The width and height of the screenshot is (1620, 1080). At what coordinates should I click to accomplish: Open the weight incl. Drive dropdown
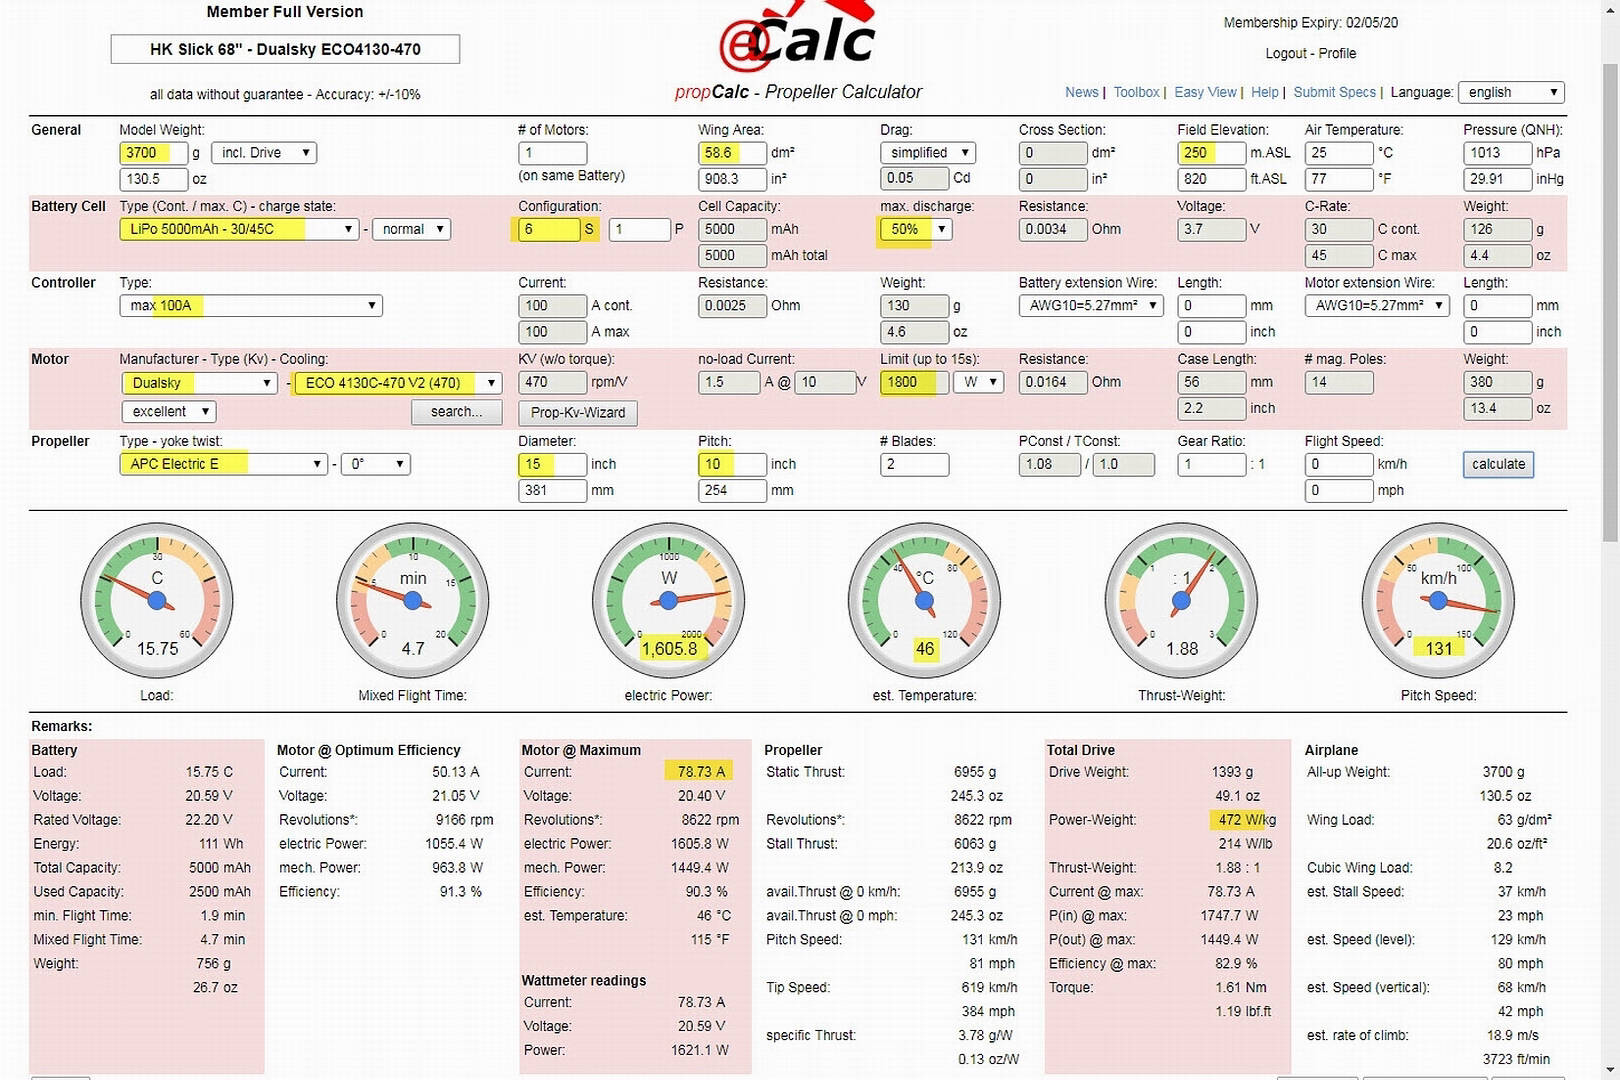coord(264,153)
